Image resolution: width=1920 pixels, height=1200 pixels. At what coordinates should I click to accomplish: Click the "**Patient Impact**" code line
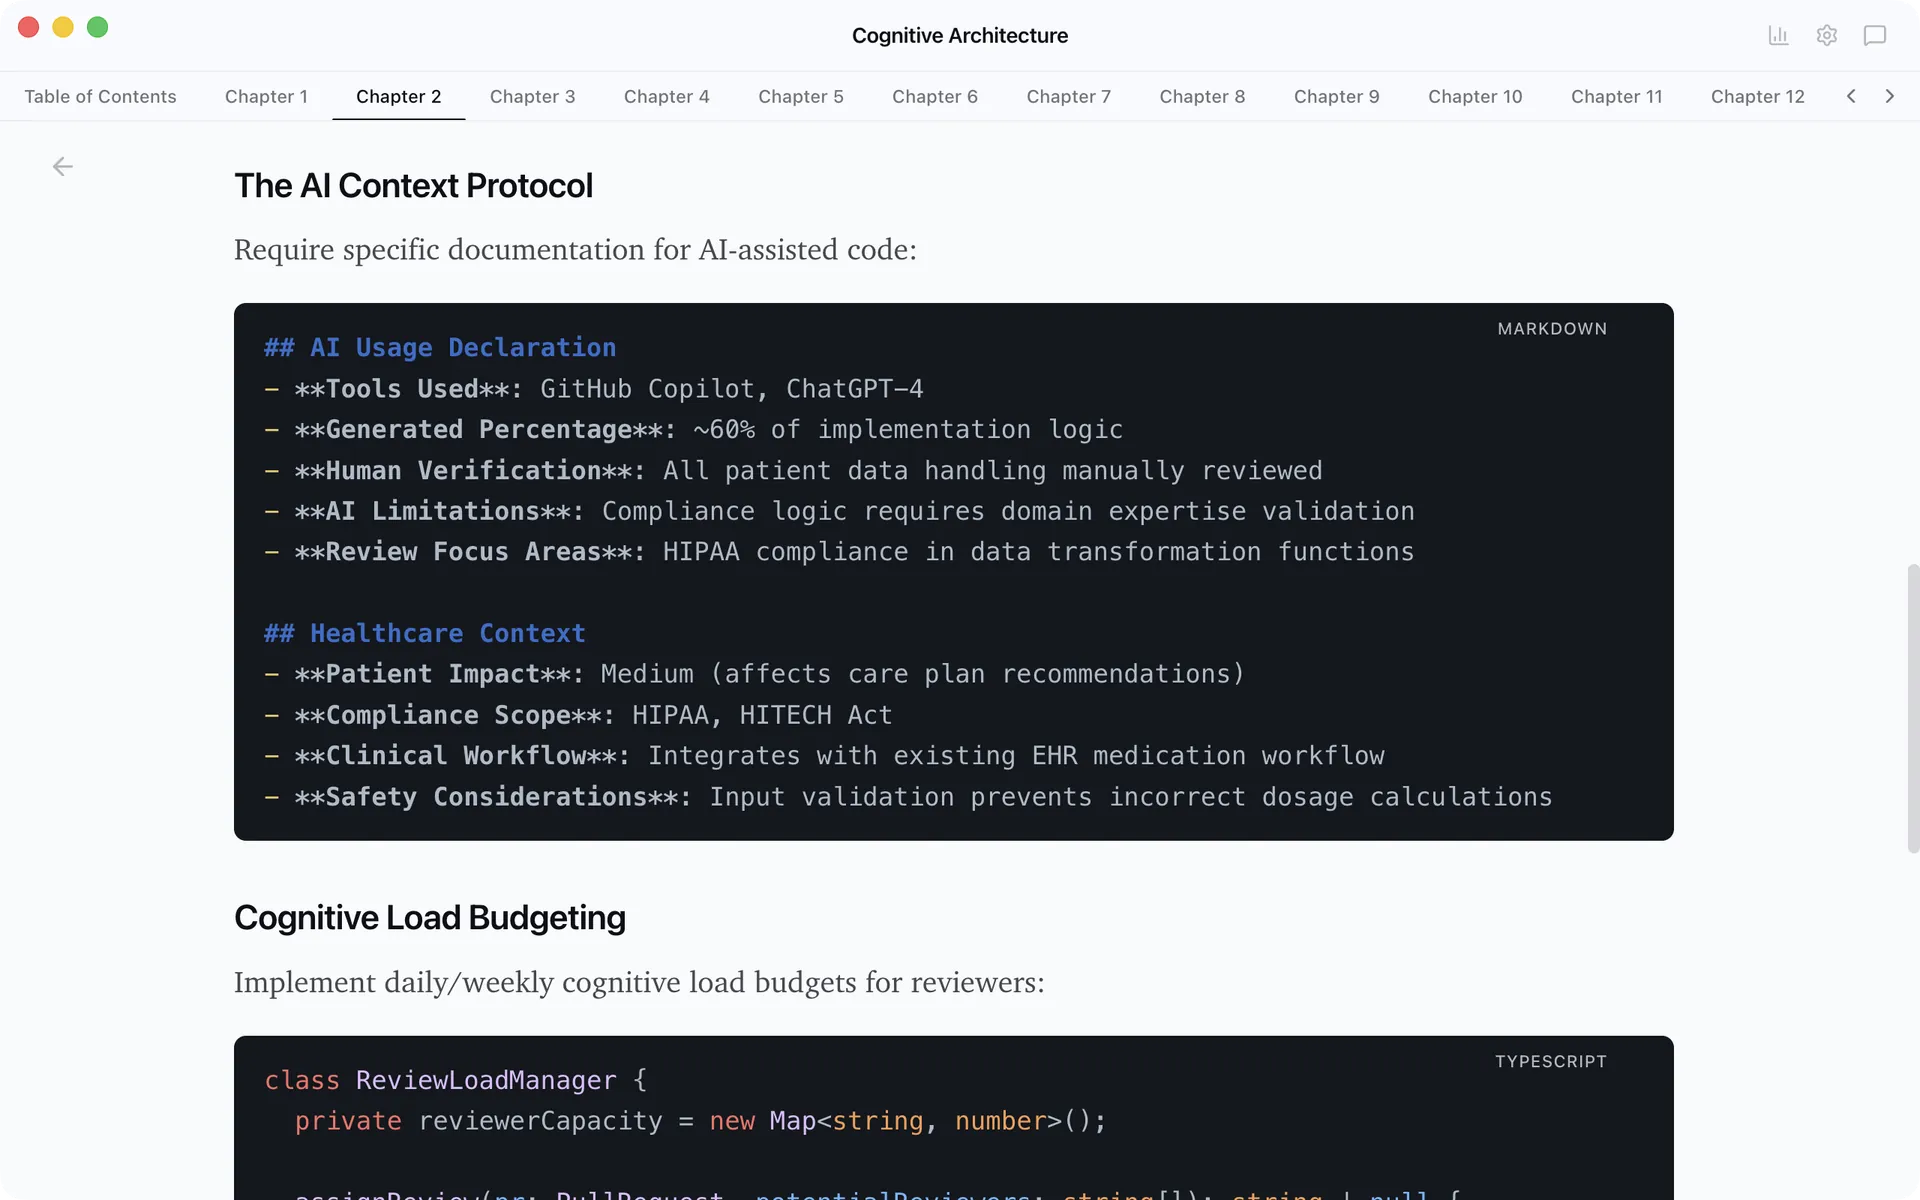point(755,675)
